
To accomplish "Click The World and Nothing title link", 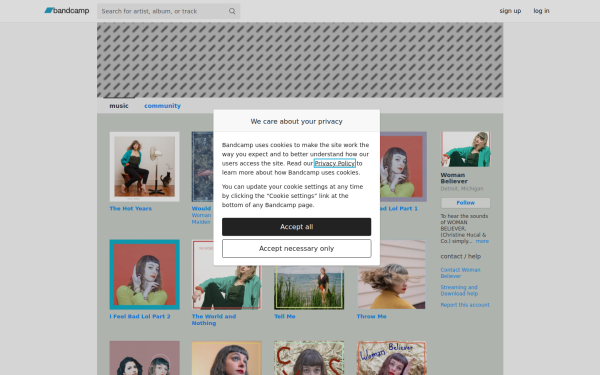I will click(214, 320).
